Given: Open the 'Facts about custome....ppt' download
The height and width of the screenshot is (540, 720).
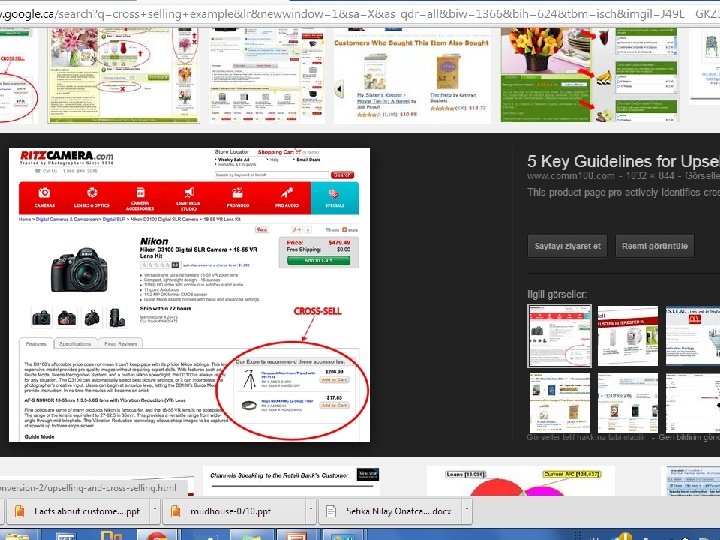Looking at the screenshot, I should click(76, 511).
